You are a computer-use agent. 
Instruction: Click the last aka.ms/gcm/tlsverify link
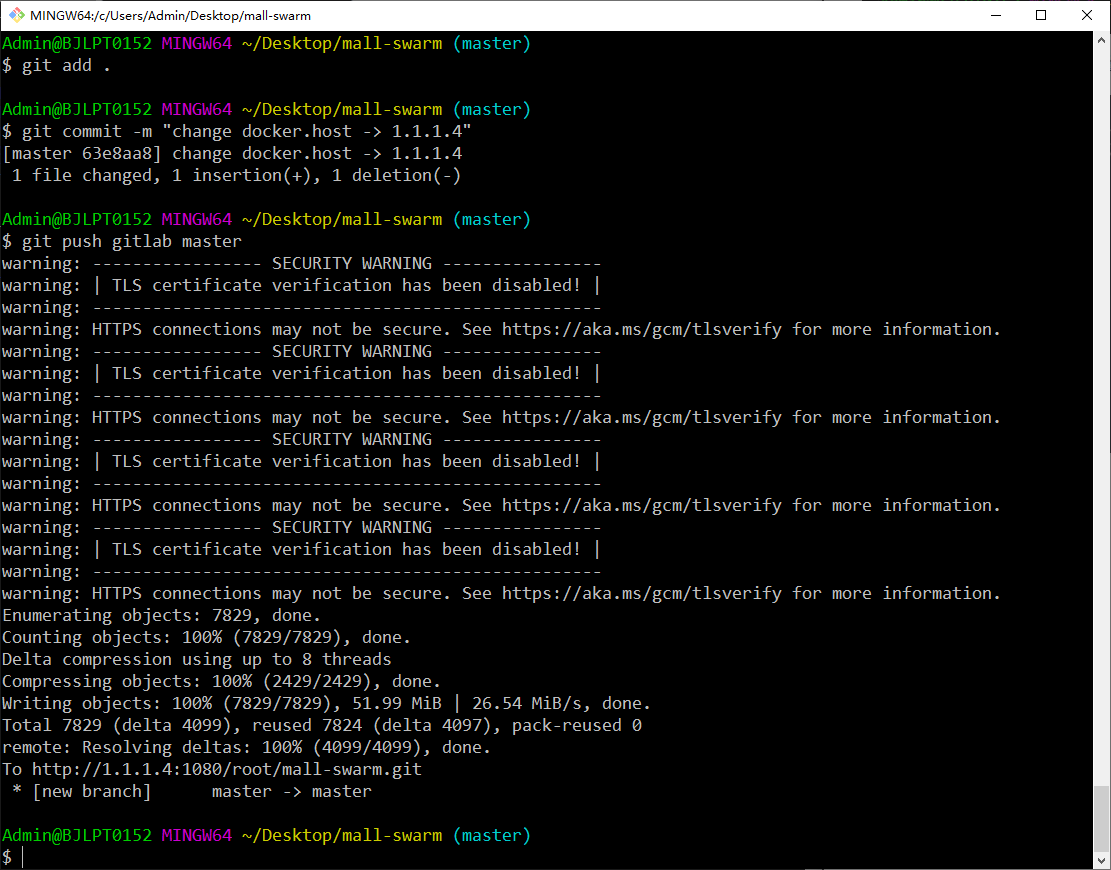click(x=642, y=593)
